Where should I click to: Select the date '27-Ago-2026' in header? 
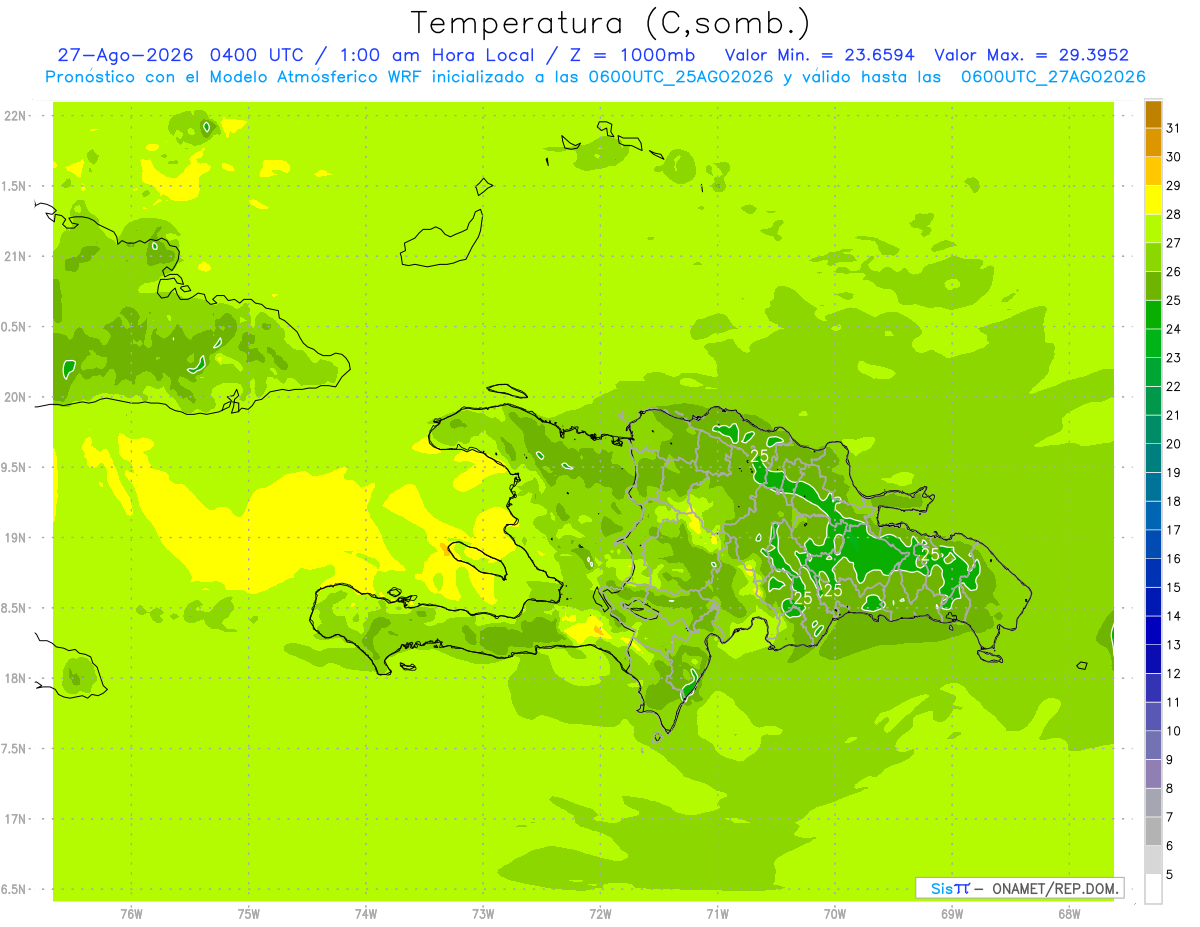pyautogui.click(x=126, y=55)
